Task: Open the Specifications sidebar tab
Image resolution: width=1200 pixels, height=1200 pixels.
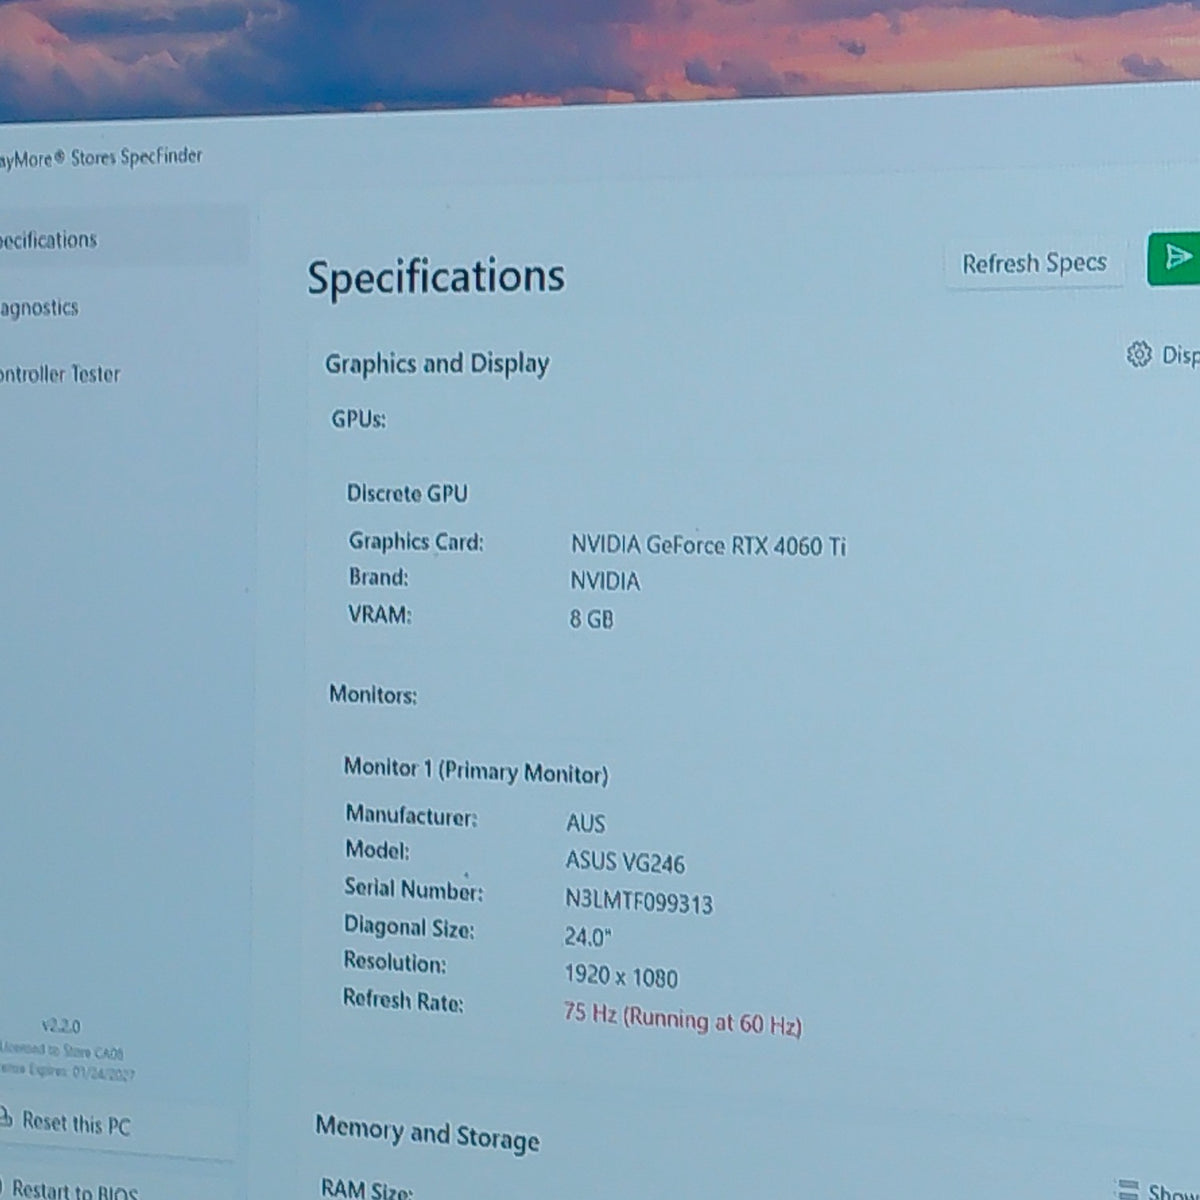Action: tap(120, 238)
